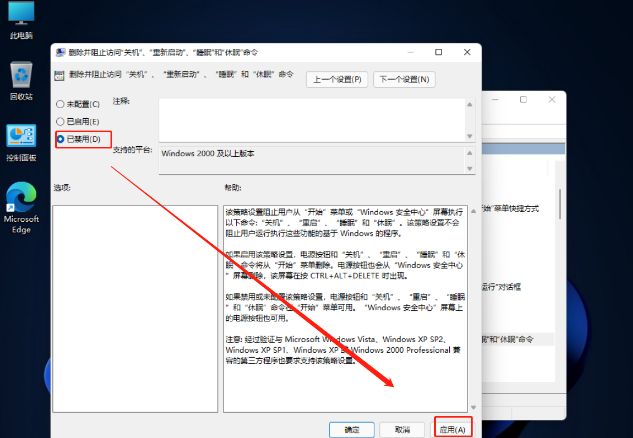
Task: Go to 上一个设置(P) previous setting
Action: tap(337, 80)
